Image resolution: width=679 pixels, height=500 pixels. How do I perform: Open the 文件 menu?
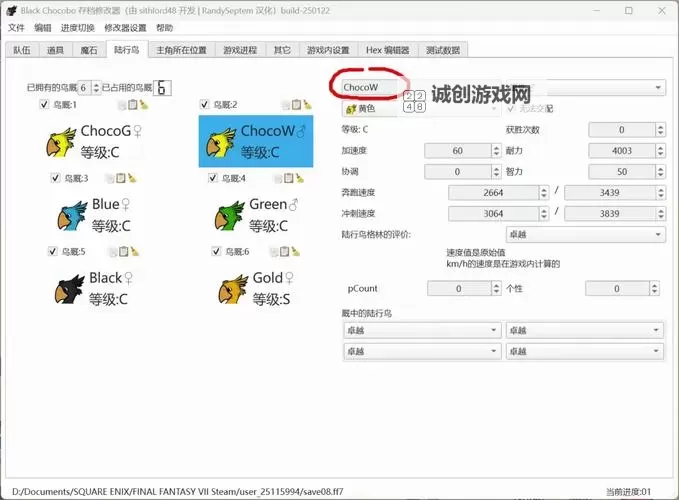click(x=16, y=28)
